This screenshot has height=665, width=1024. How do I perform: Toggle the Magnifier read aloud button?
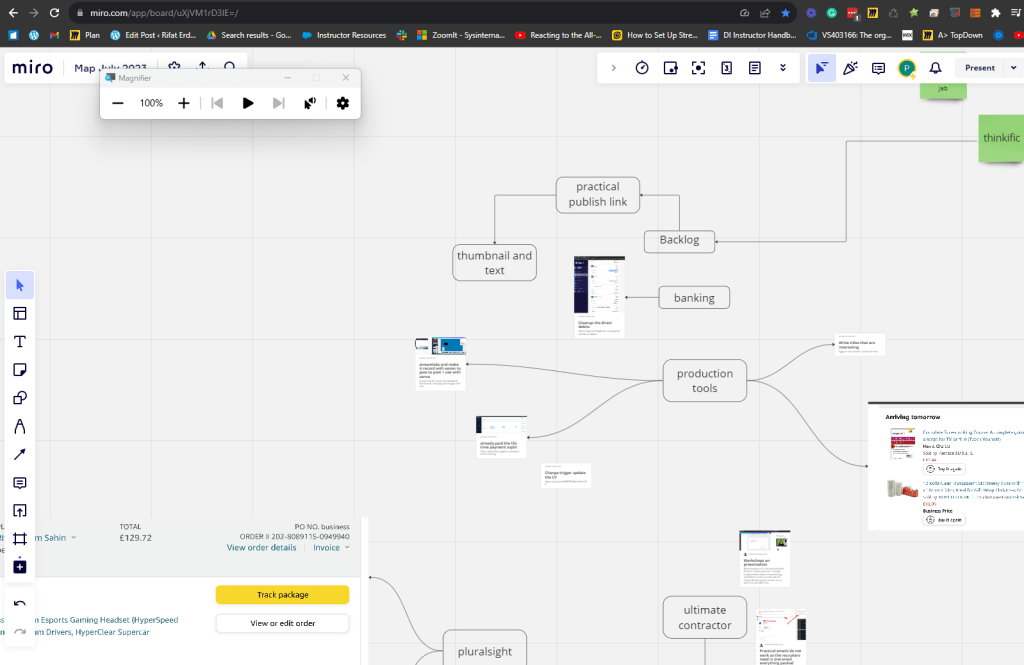[x=310, y=103]
